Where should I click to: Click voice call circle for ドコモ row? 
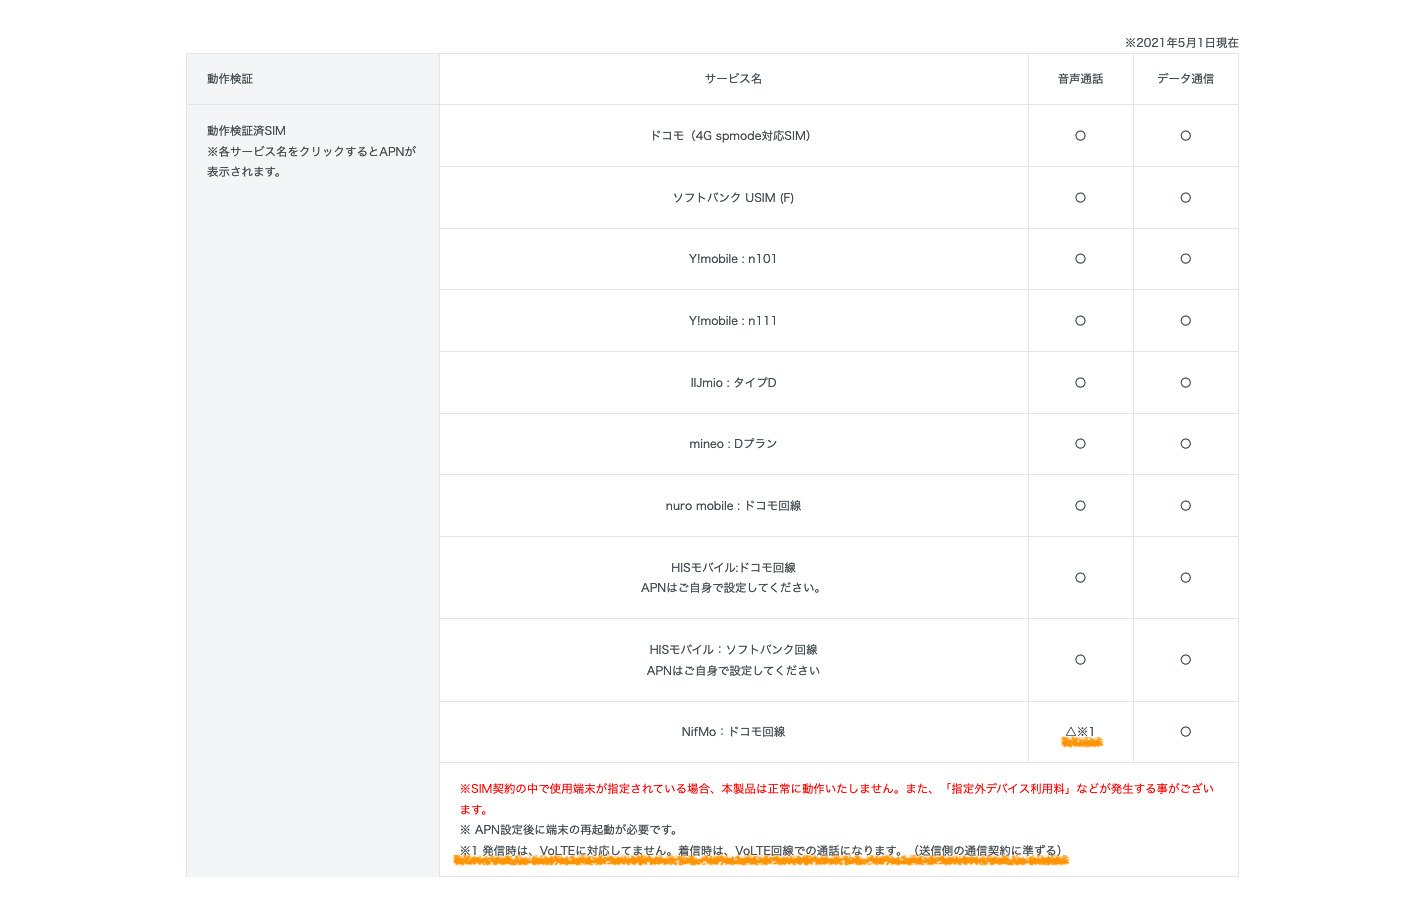click(x=1080, y=136)
